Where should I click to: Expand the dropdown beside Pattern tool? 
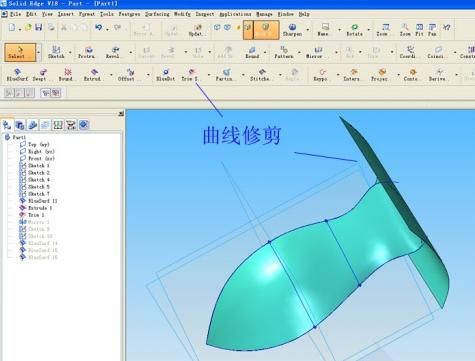click(299, 52)
